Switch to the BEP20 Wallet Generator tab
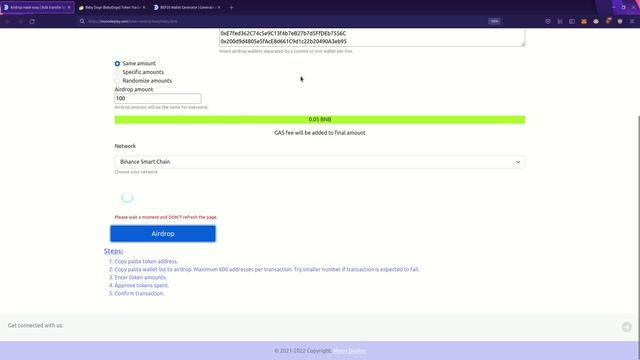This screenshot has height=360, width=640. pos(187,7)
